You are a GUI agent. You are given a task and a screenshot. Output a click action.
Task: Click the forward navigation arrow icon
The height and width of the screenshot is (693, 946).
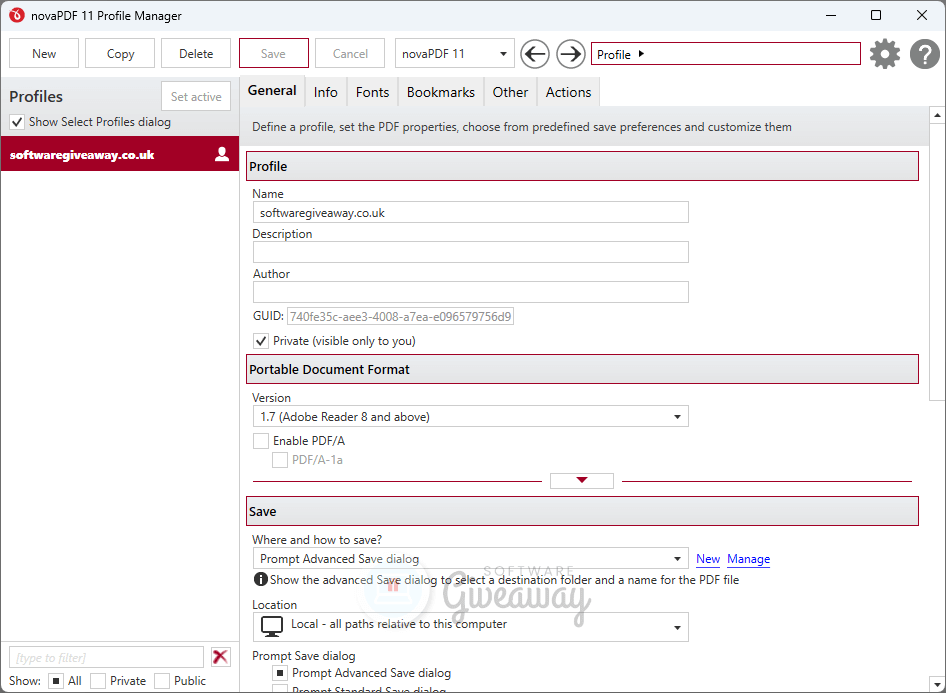click(x=571, y=54)
